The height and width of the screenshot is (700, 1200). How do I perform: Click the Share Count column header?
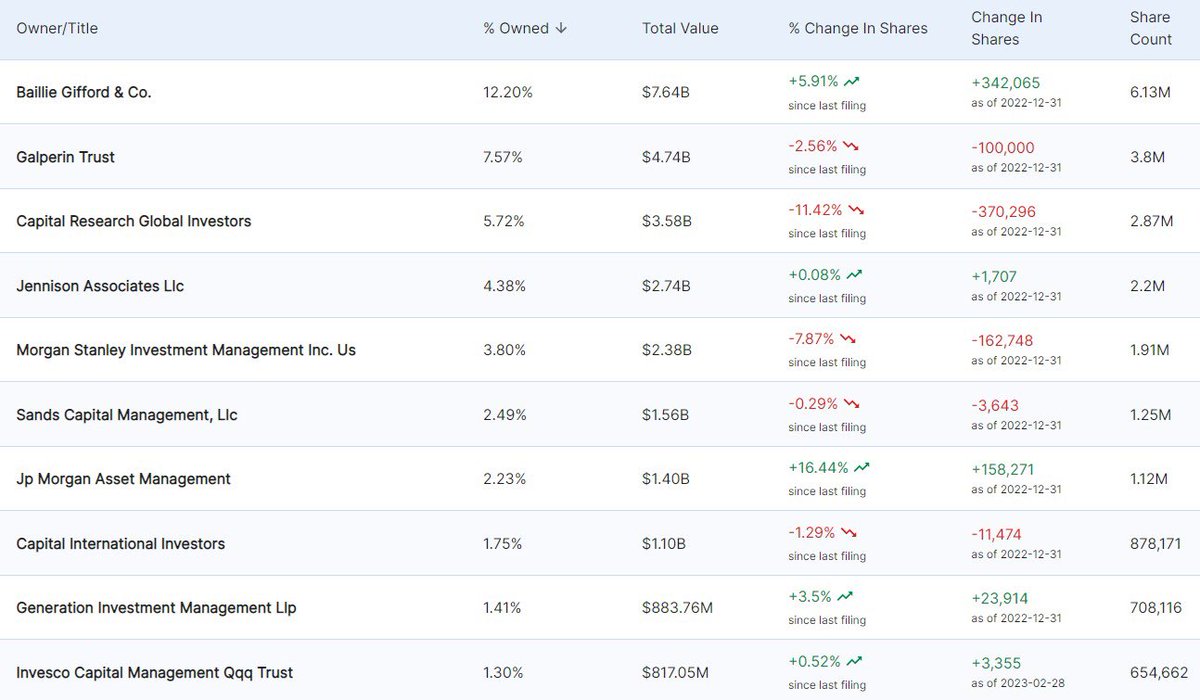[x=1151, y=28]
